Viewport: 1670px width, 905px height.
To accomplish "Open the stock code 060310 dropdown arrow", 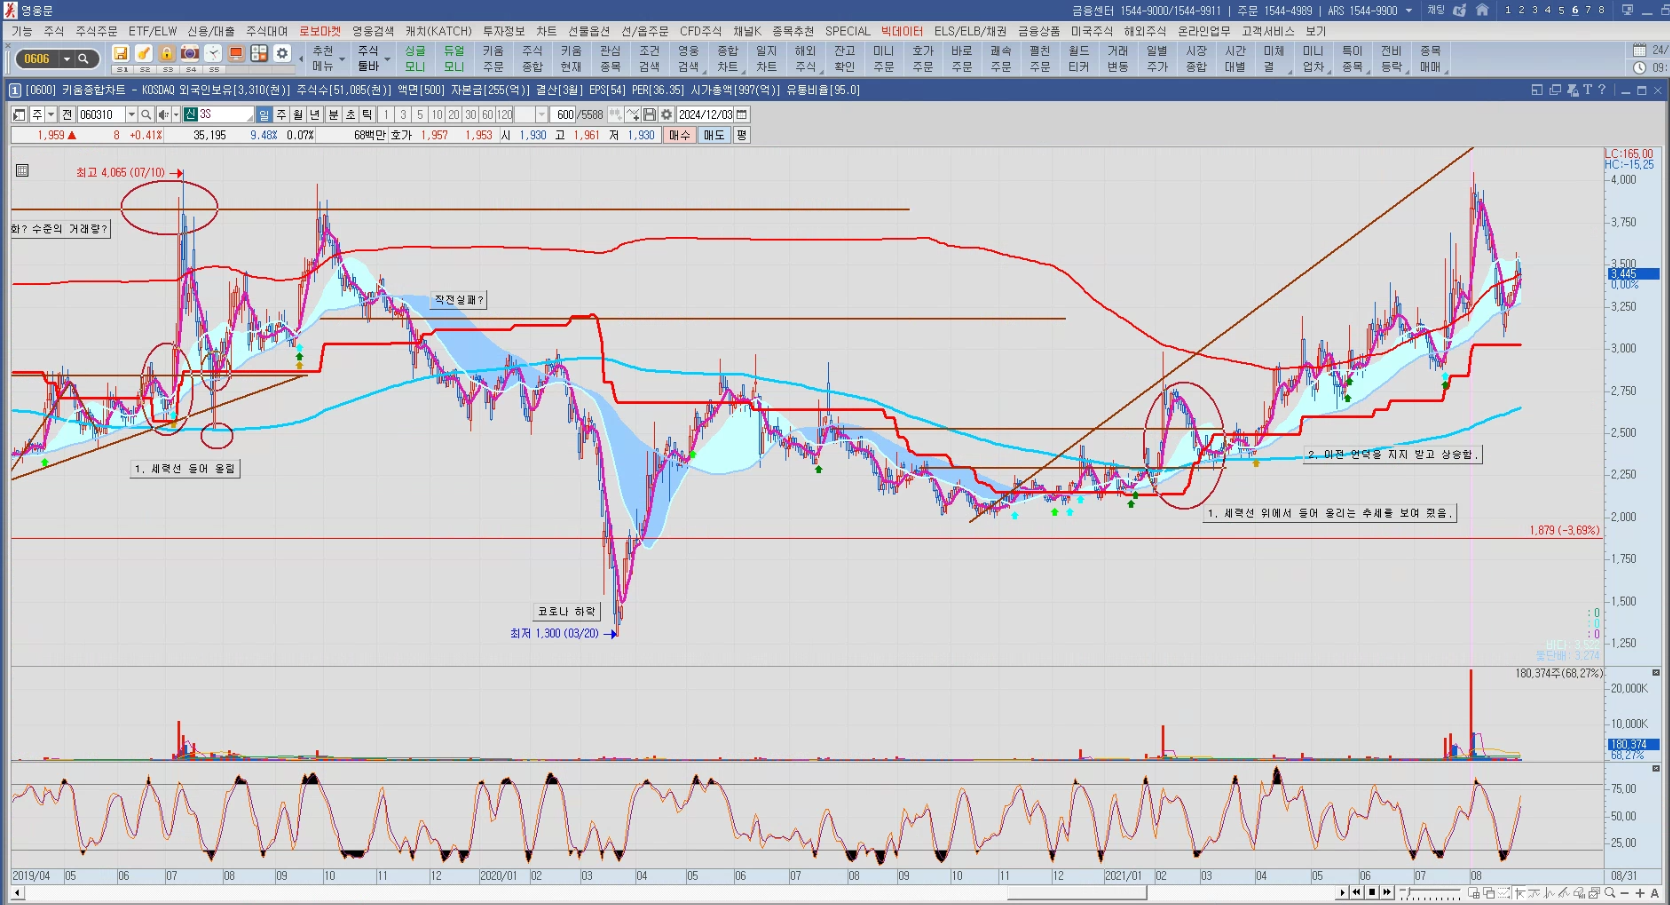I will pos(131,115).
